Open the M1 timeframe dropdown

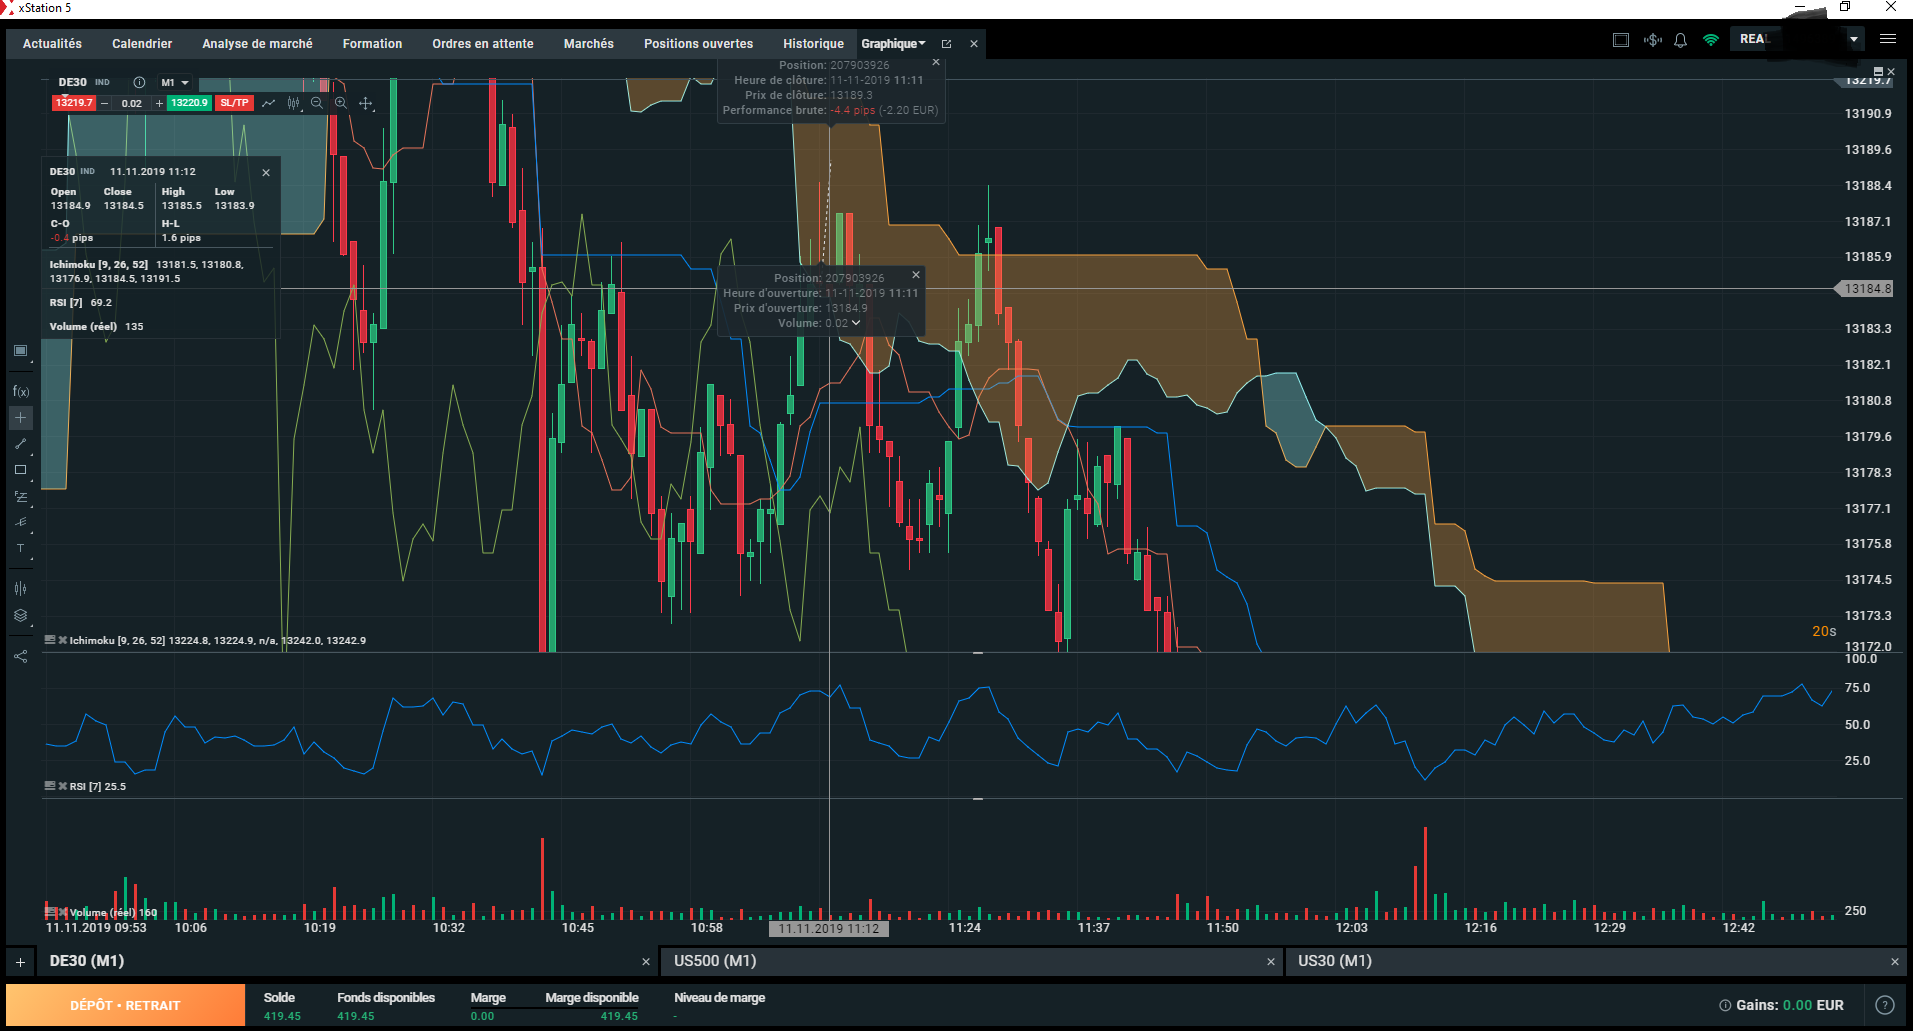click(175, 83)
